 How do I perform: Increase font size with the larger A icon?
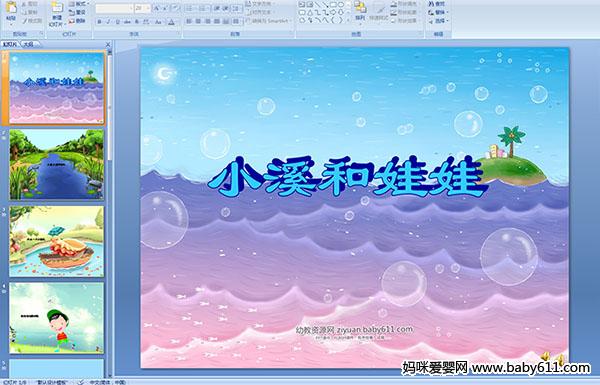[157, 8]
